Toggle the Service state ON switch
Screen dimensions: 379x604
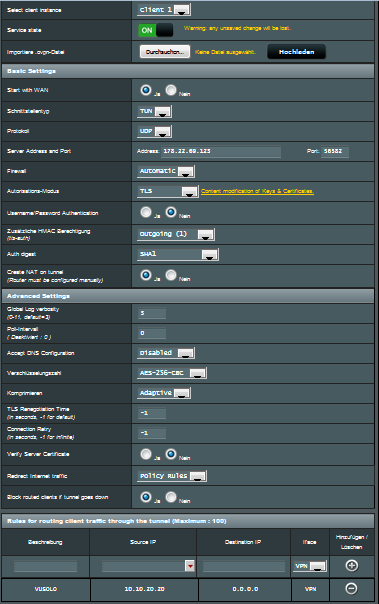156,30
